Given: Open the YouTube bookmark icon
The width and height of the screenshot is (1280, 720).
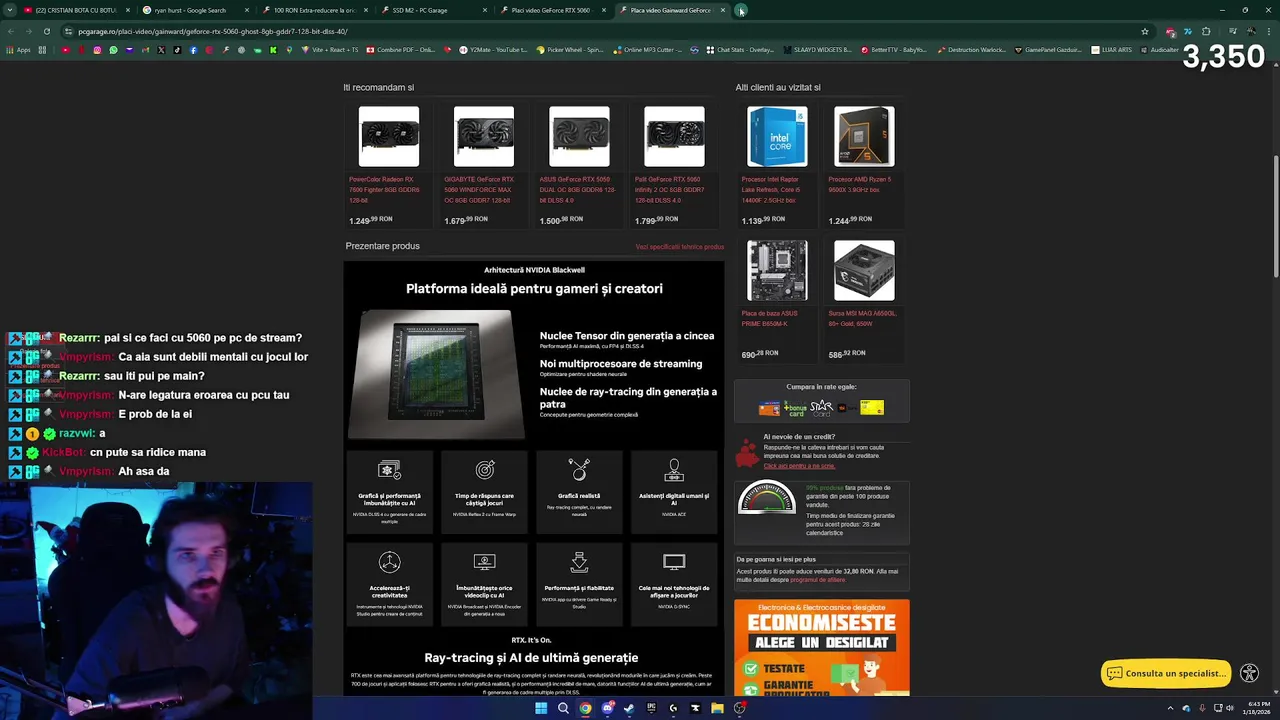Looking at the screenshot, I should click(x=65, y=49).
